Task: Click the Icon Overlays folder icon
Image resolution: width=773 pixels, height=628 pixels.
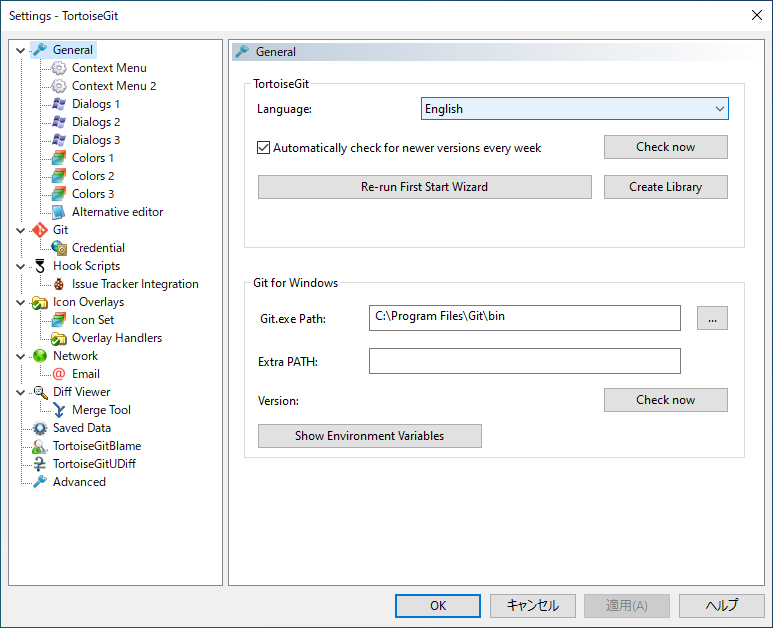Action: coord(40,302)
